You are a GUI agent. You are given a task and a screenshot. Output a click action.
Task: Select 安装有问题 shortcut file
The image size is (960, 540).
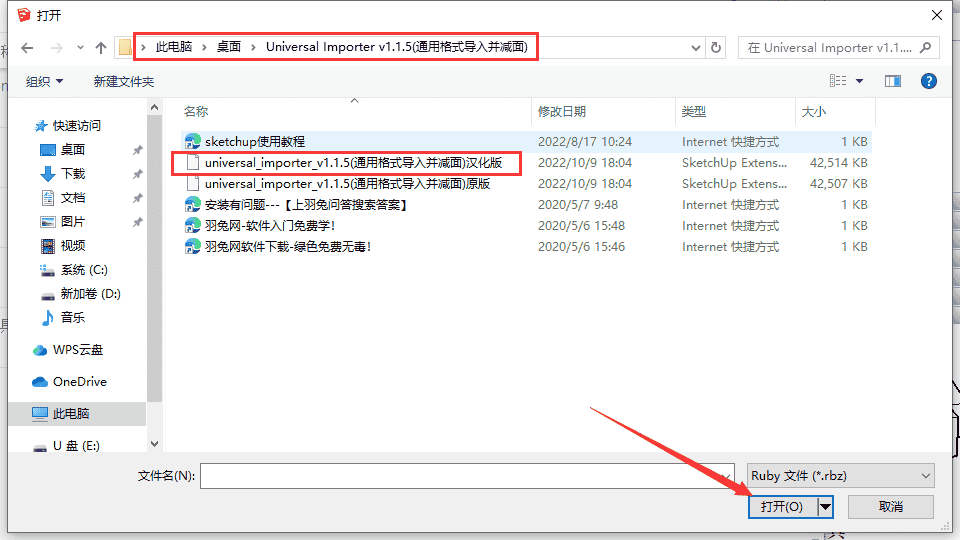[x=526, y=204]
